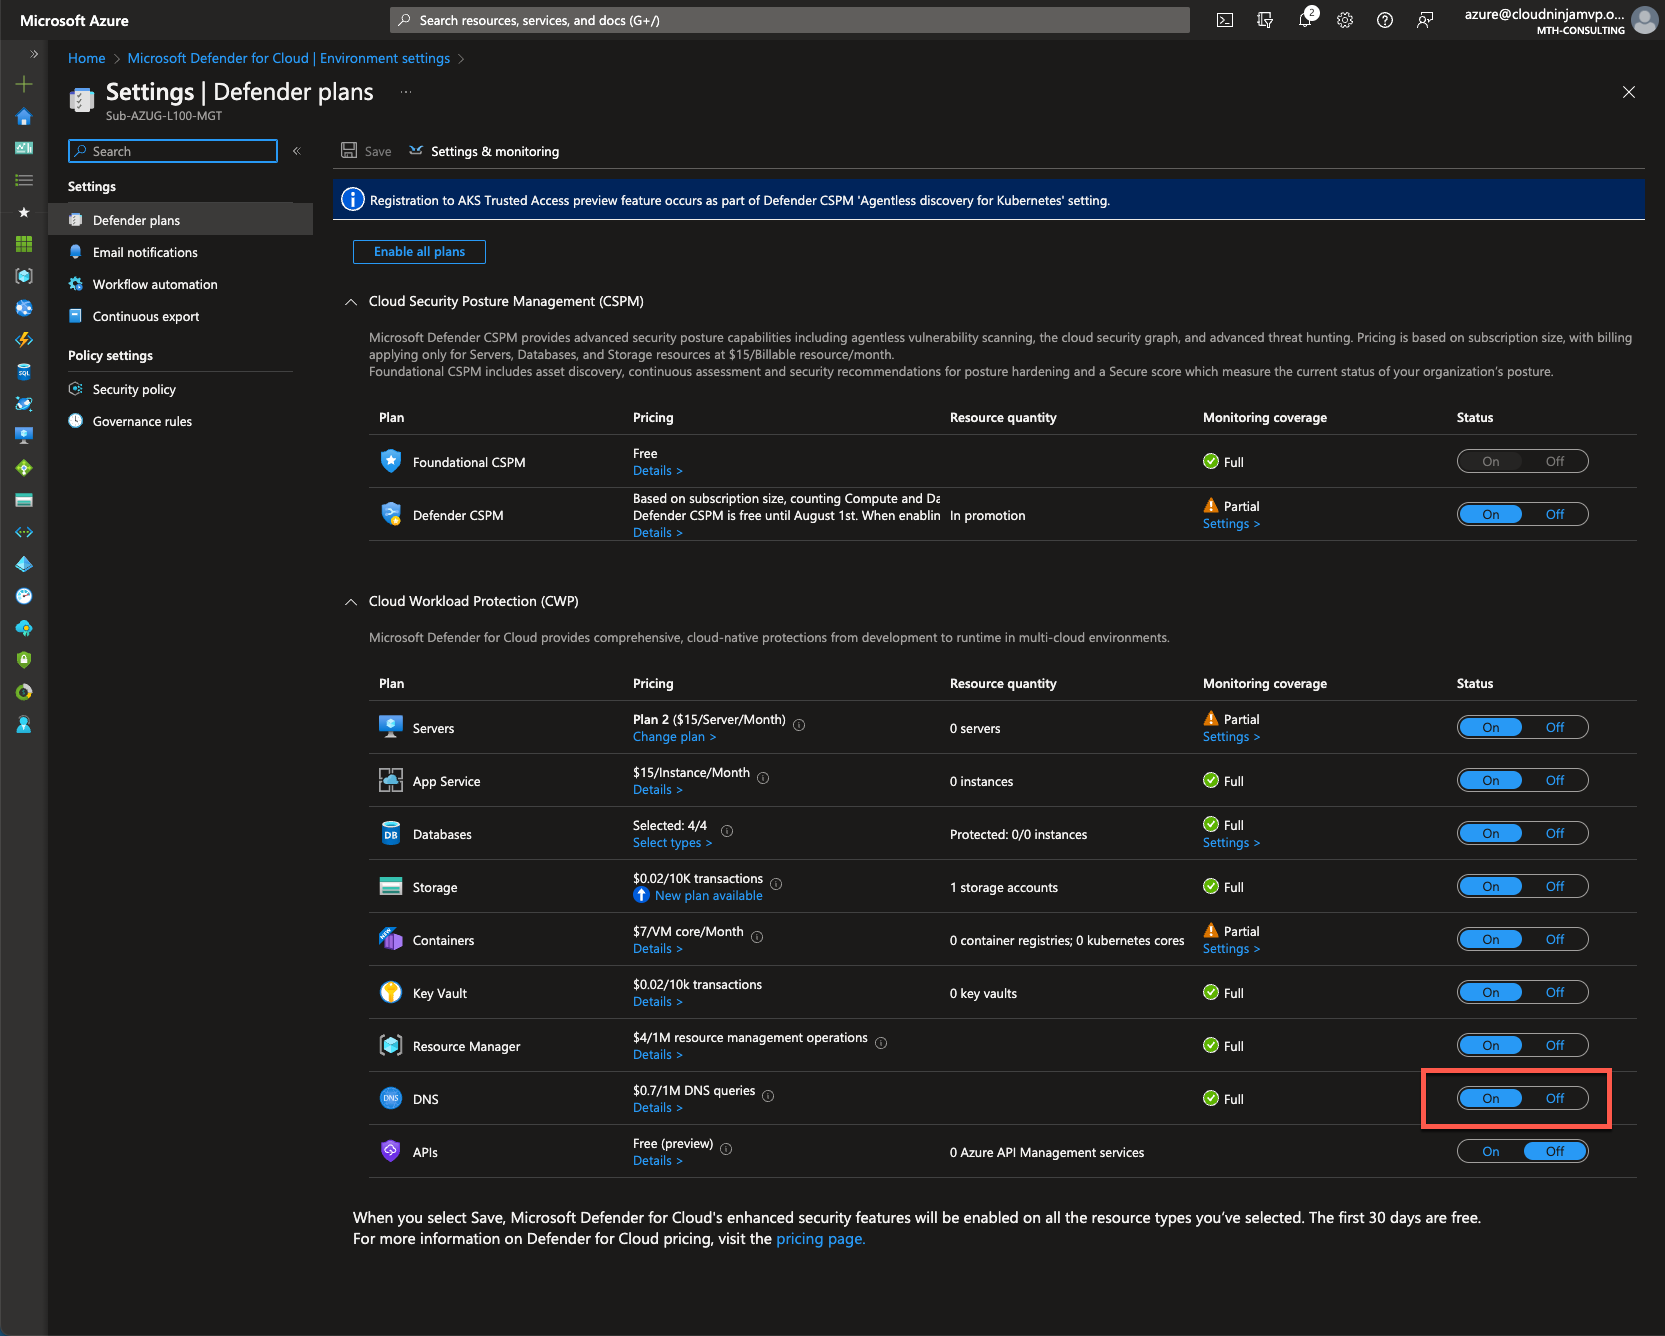Open the pricing page link

click(x=820, y=1239)
